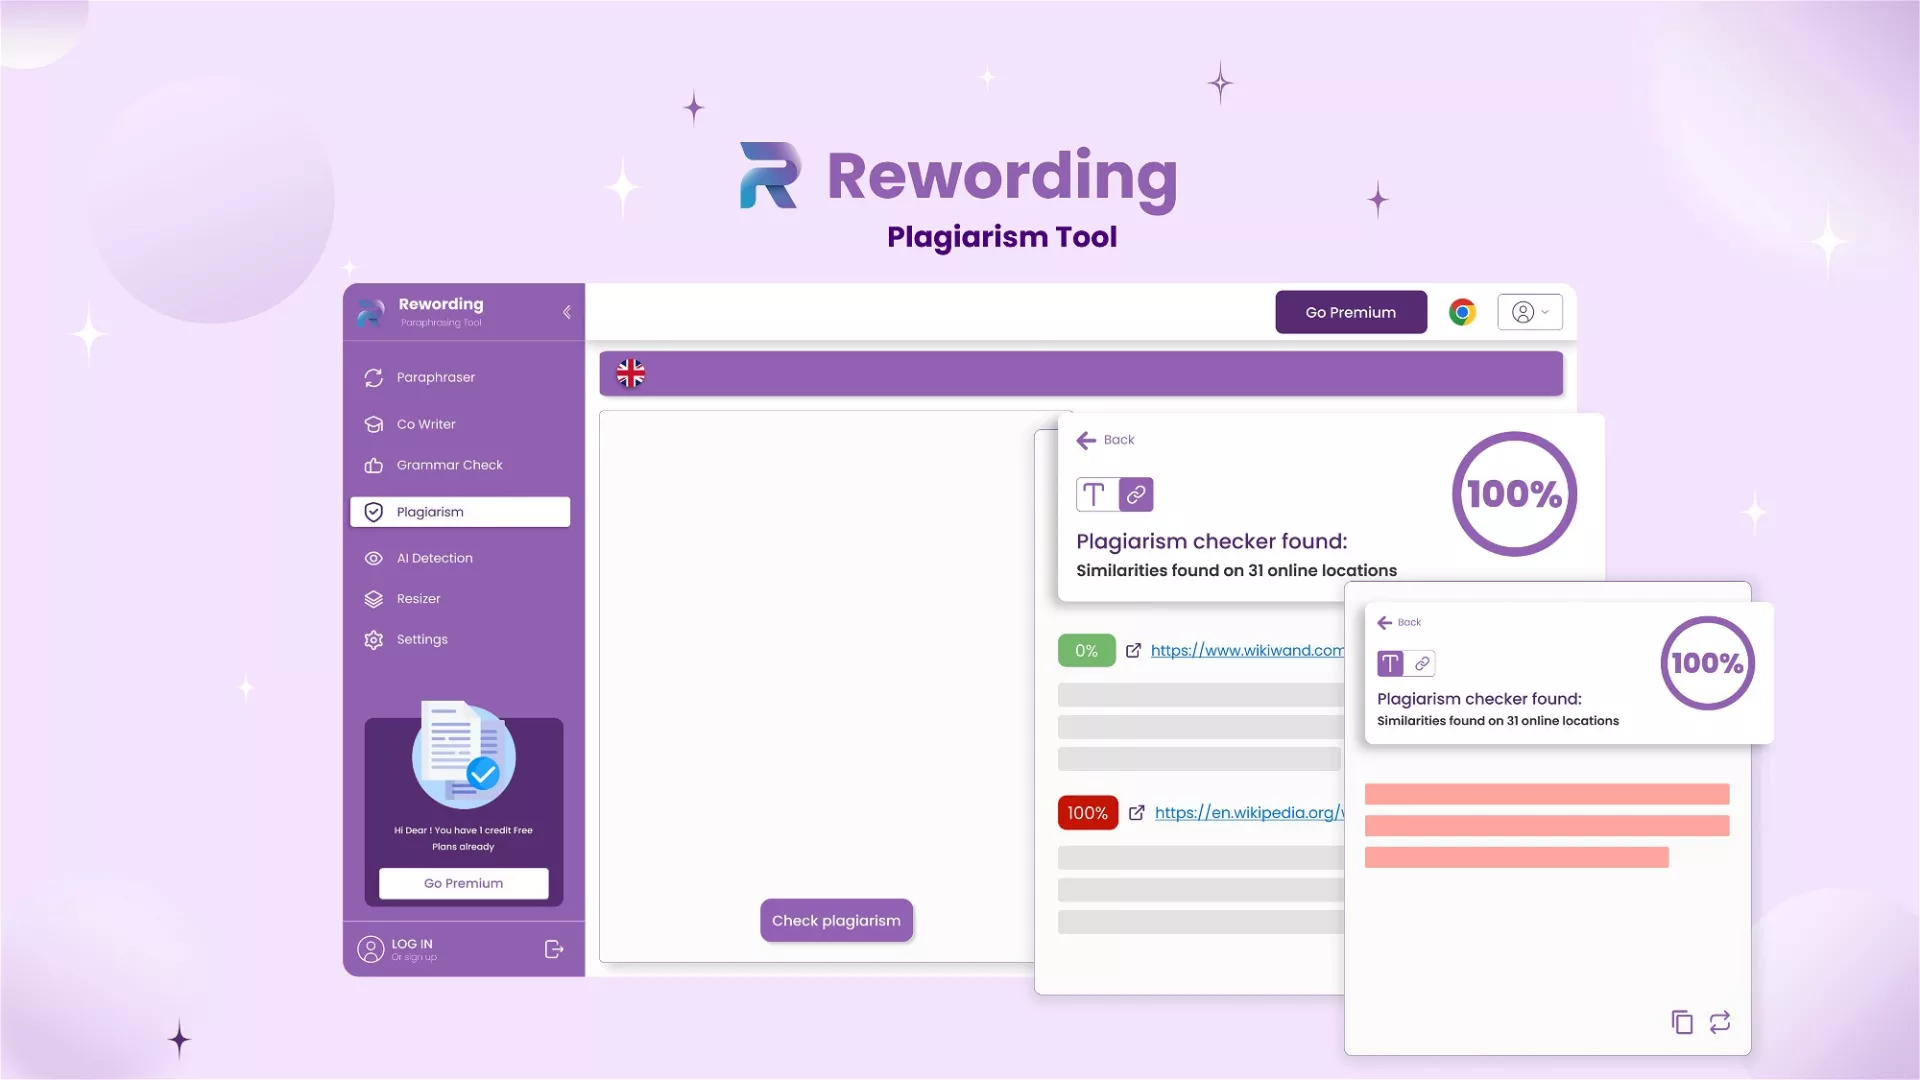Click the Back arrow in large results card
Viewport: 1920px width, 1080px height.
coord(1087,440)
